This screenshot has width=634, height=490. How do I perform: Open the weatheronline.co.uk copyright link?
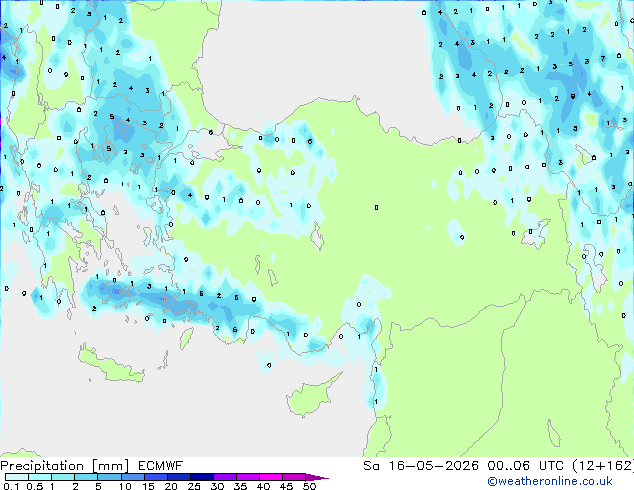549,481
